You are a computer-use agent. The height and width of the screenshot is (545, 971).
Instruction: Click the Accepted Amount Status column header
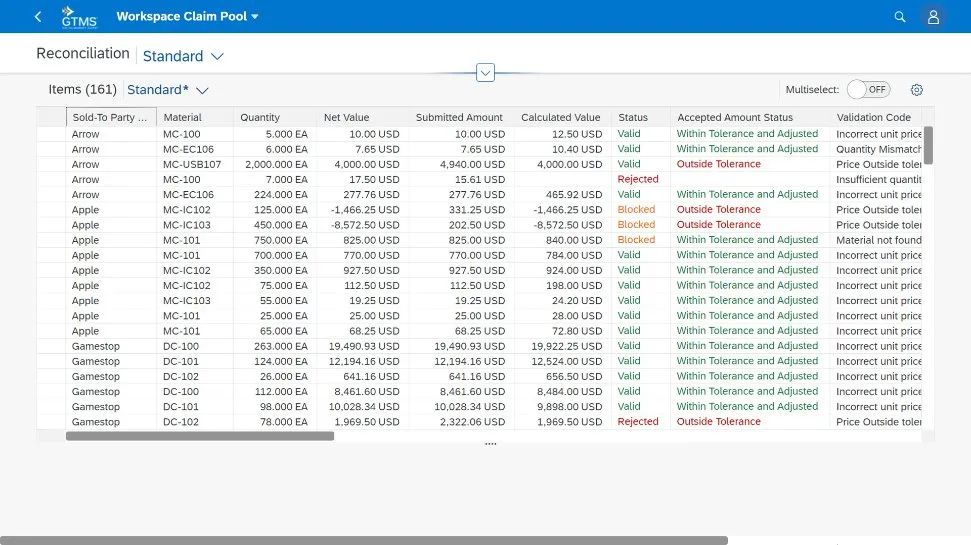tap(734, 118)
